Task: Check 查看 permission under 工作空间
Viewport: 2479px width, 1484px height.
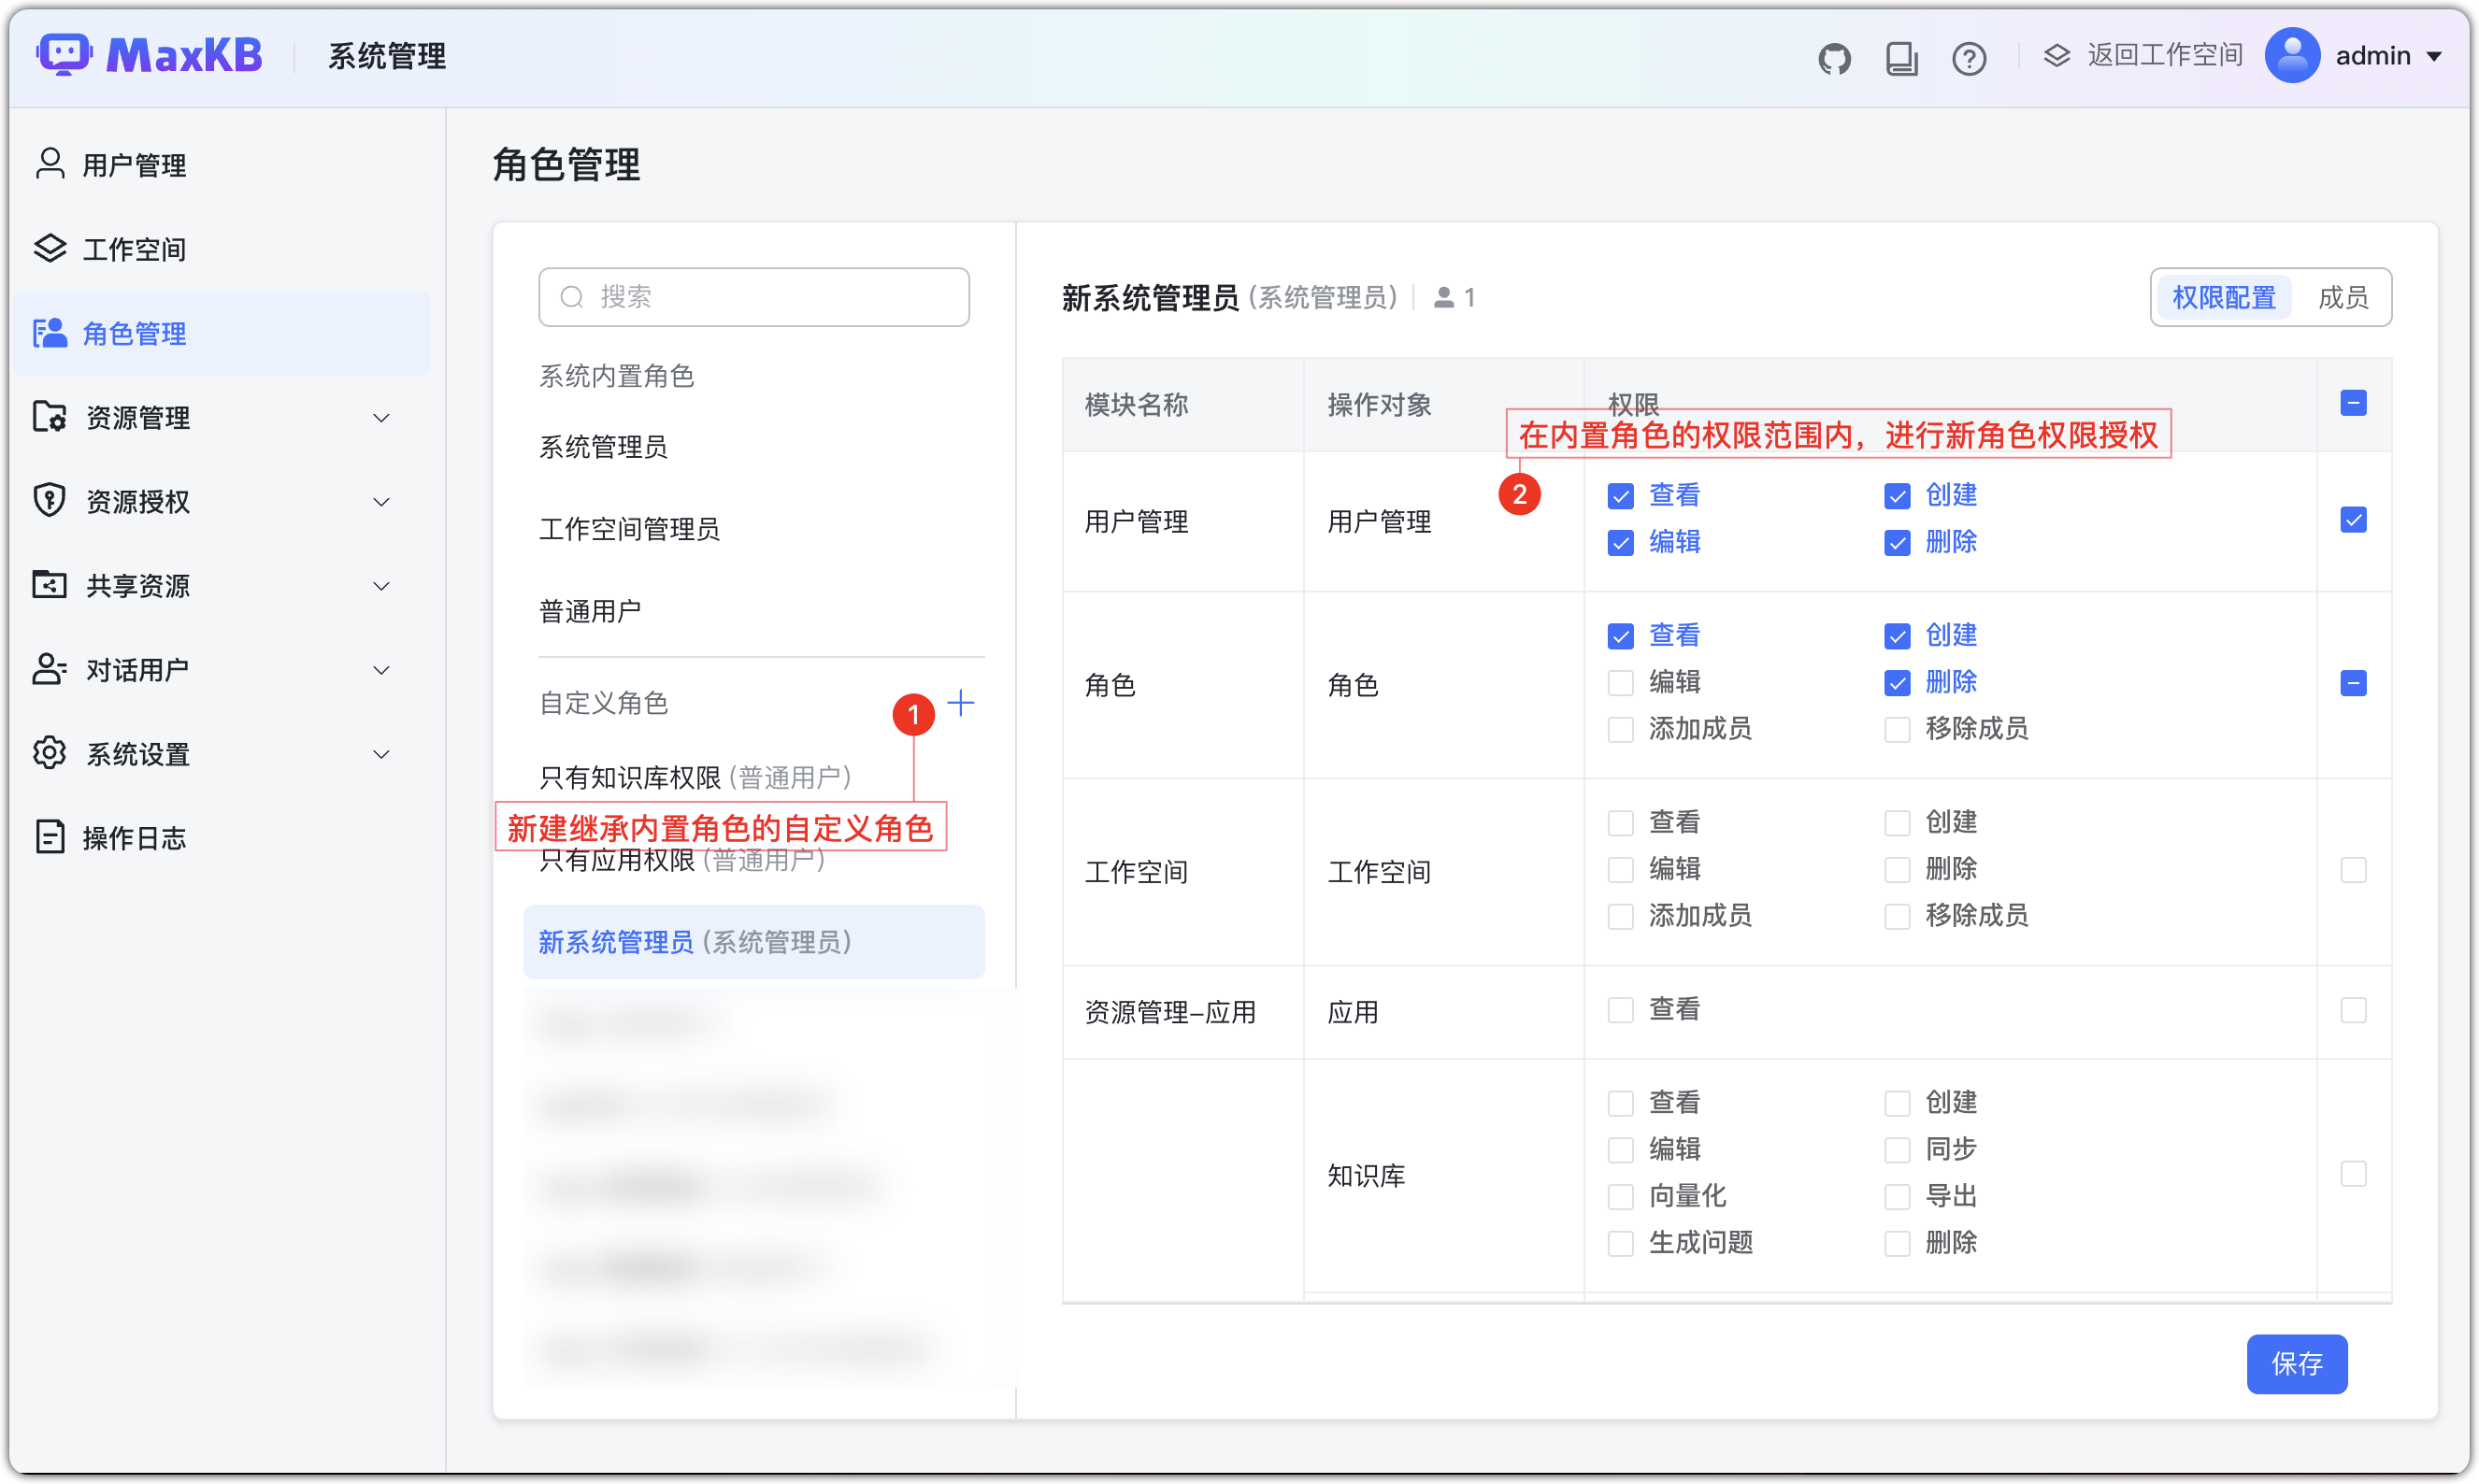Action: pyautogui.click(x=1620, y=822)
